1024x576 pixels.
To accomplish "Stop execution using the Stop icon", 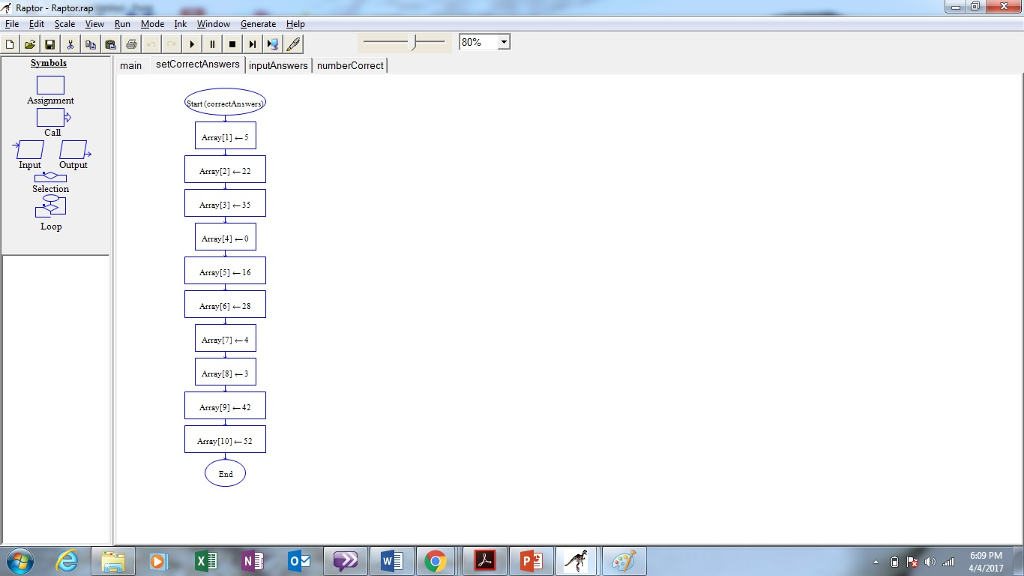I will tap(231, 43).
